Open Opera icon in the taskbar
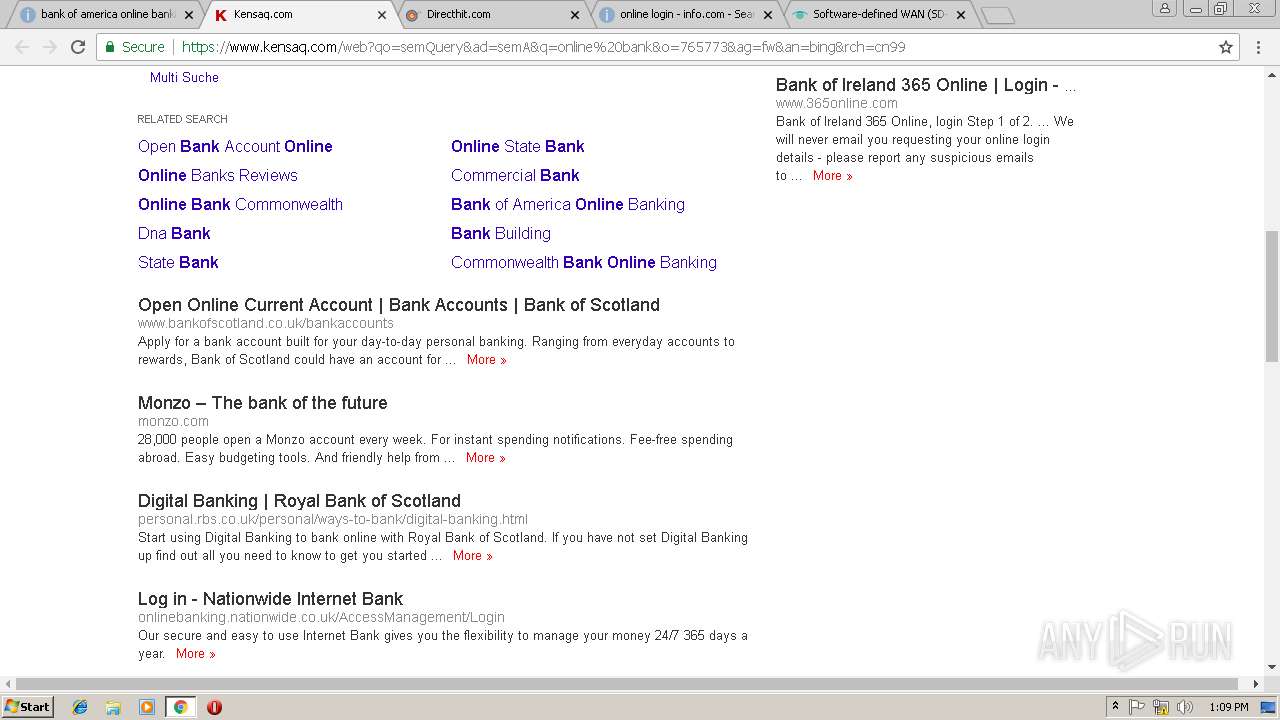Screen dimensions: 1280x720 click(x=214, y=707)
